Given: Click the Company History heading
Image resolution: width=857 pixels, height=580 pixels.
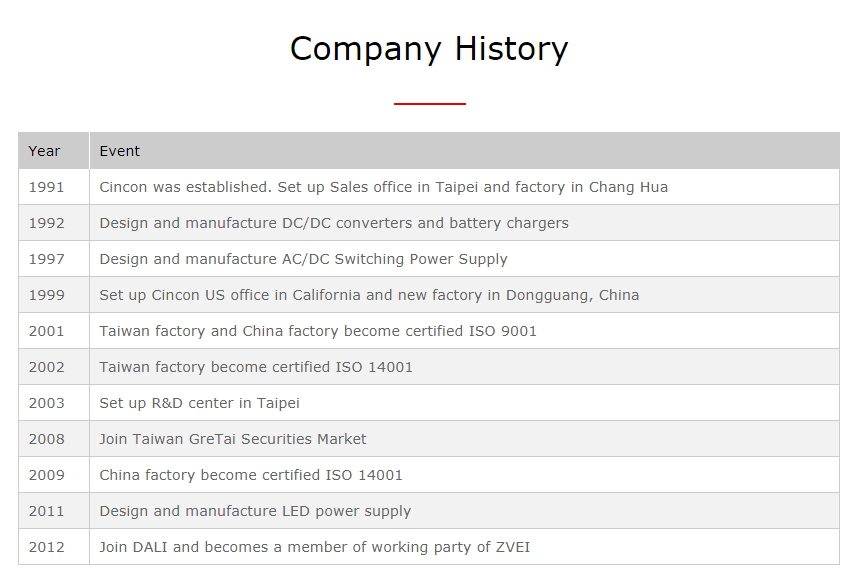Looking at the screenshot, I should tap(429, 49).
